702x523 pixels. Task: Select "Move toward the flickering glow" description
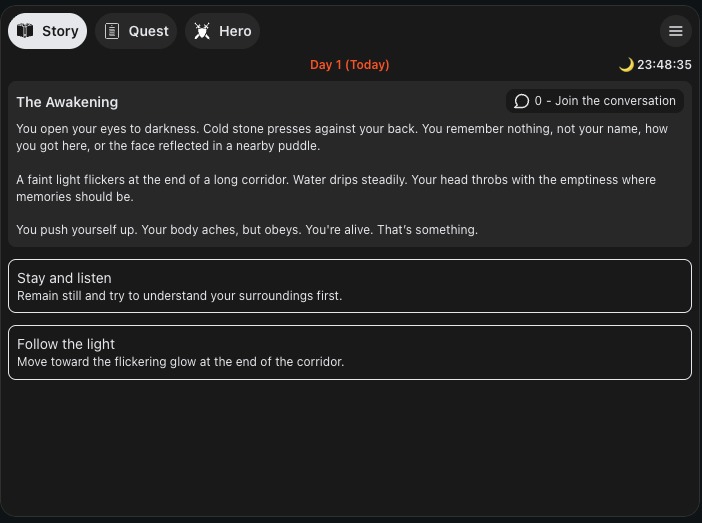180,362
